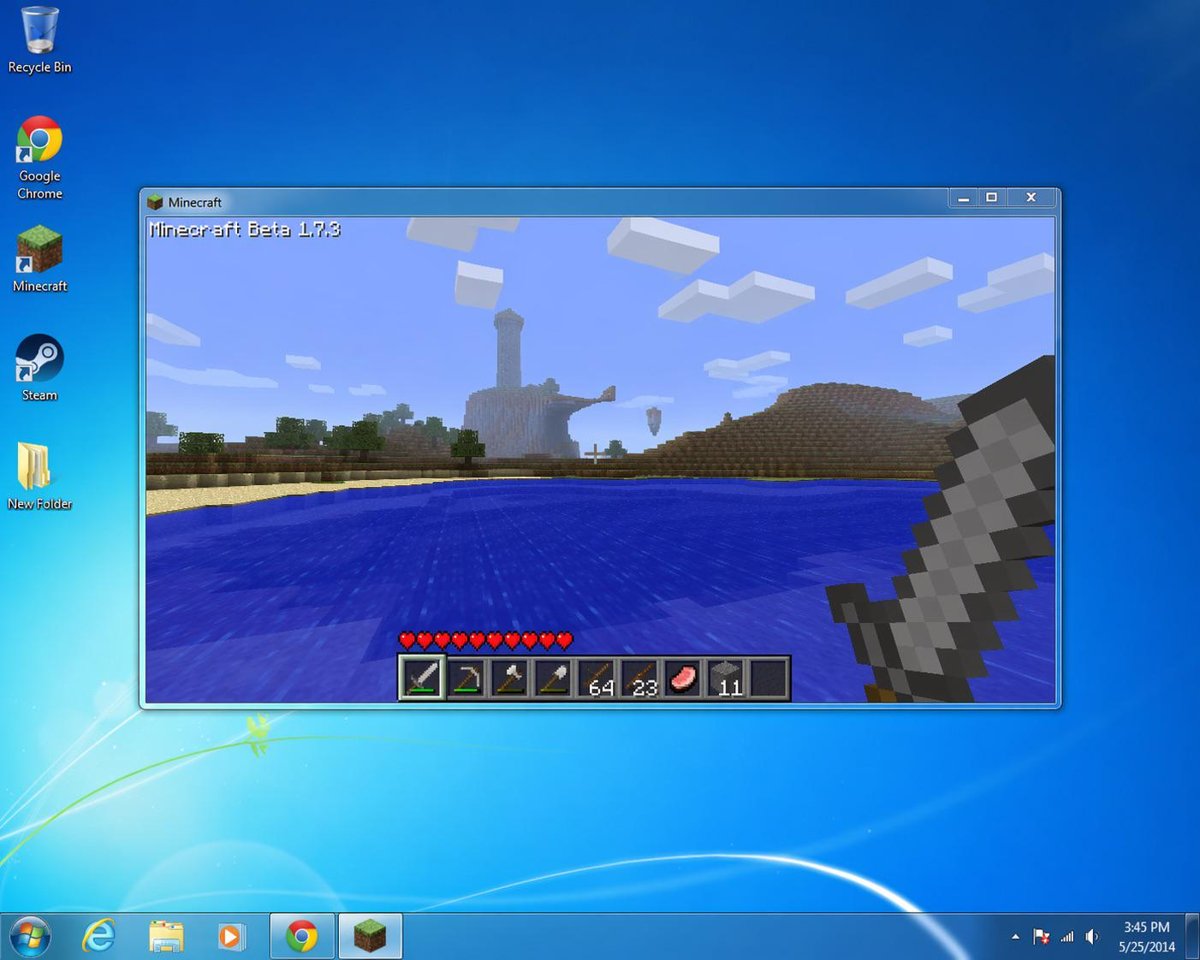The height and width of the screenshot is (960, 1200).
Task: Select the Steam desktop shortcut
Action: 40,368
